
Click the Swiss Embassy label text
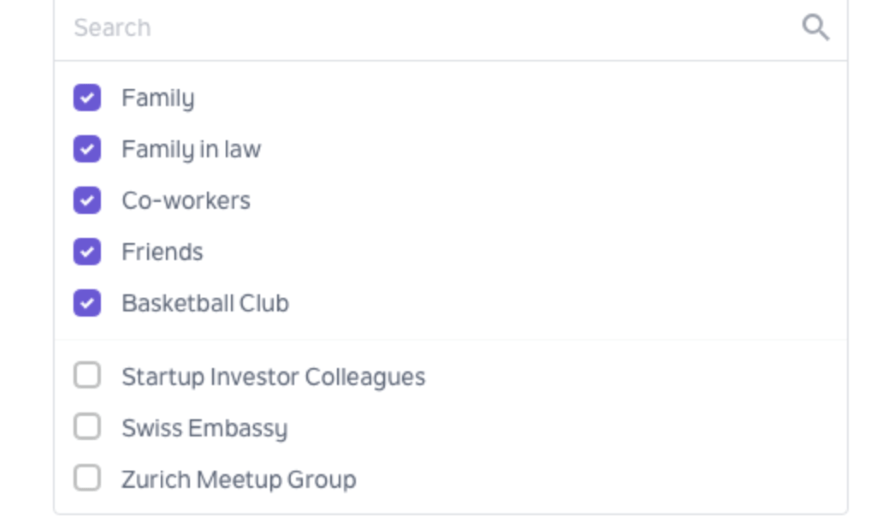(x=204, y=428)
